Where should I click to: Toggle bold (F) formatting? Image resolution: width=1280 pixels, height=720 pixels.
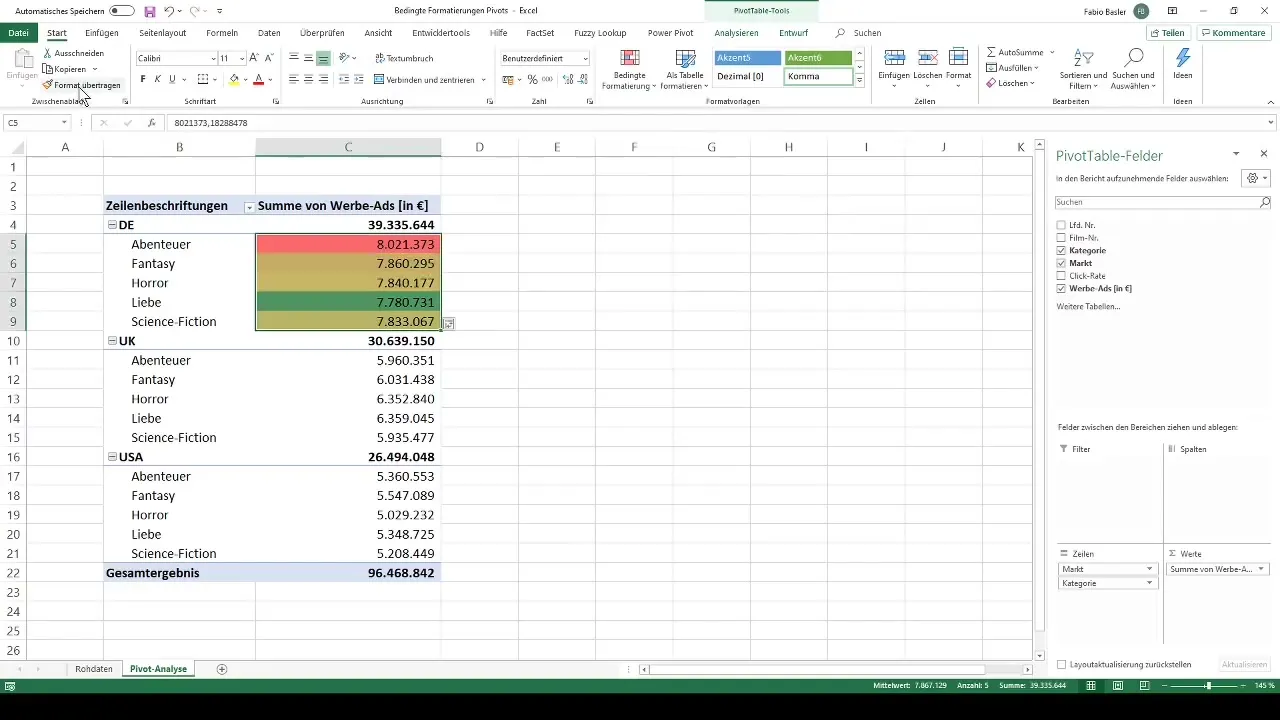(143, 79)
